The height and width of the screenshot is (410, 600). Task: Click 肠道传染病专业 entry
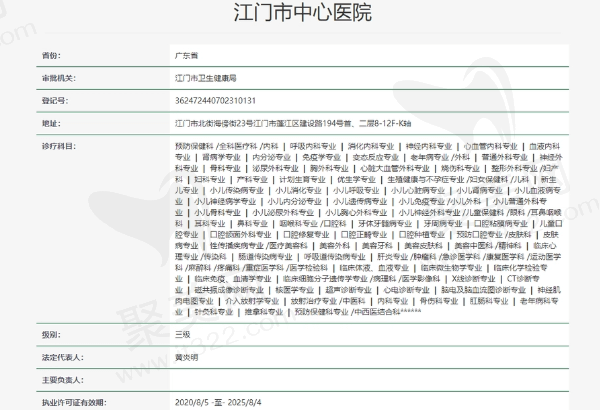point(265,256)
